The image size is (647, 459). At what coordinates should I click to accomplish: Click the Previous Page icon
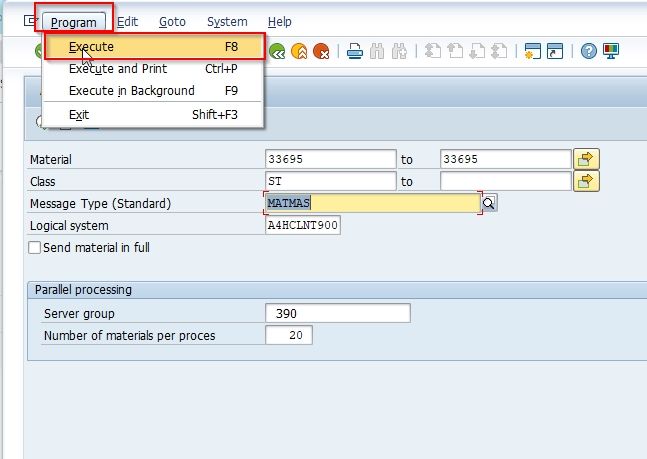(455, 52)
